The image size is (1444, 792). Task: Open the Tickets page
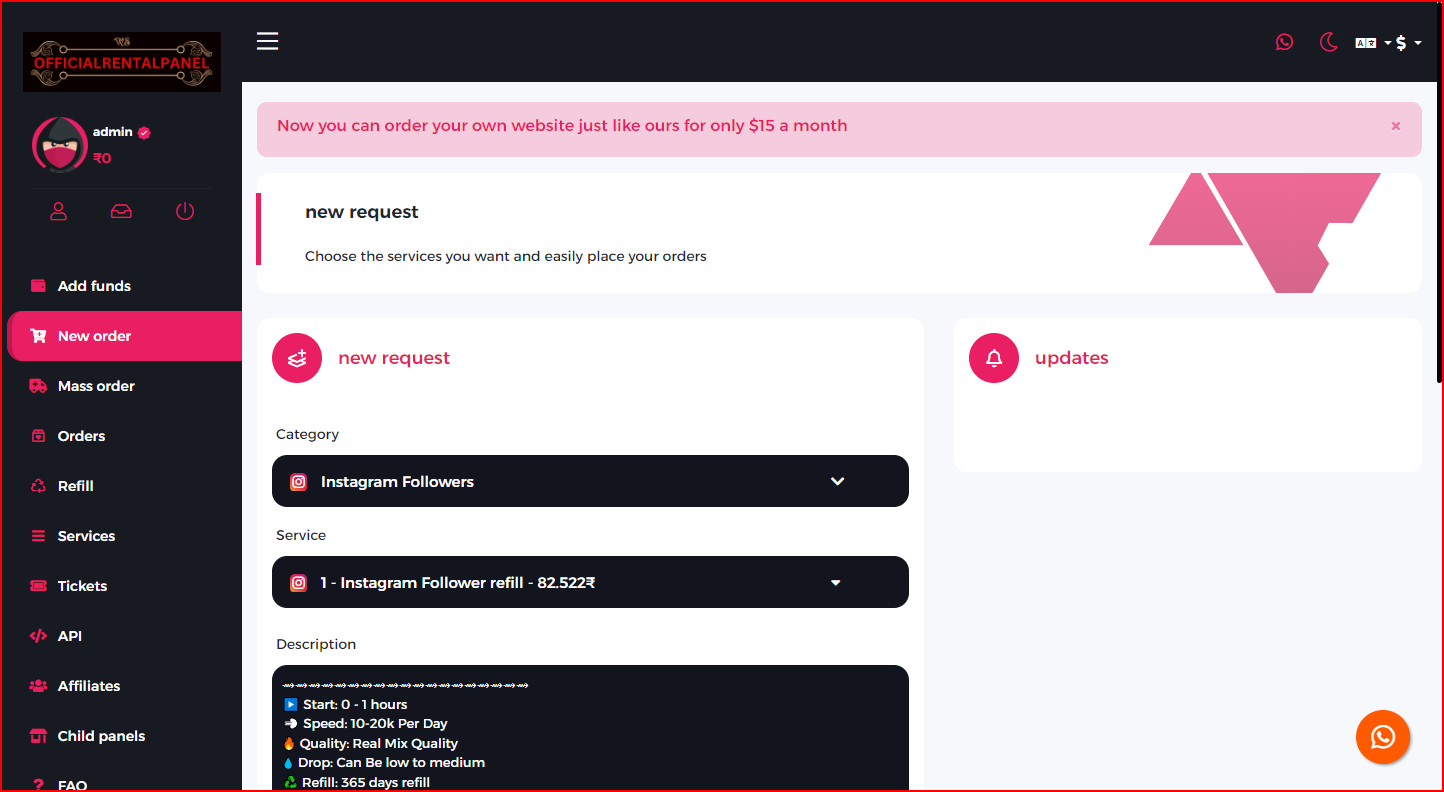(82, 586)
